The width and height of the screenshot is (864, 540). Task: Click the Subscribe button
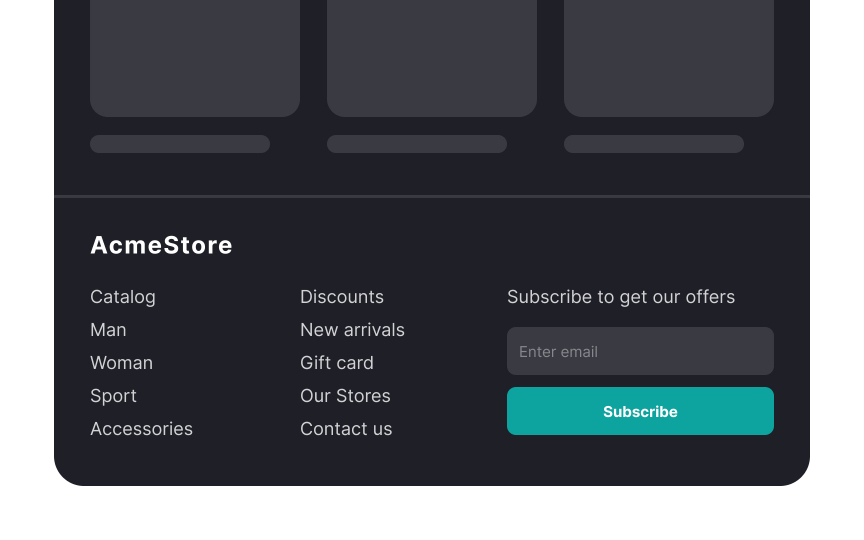[640, 411]
